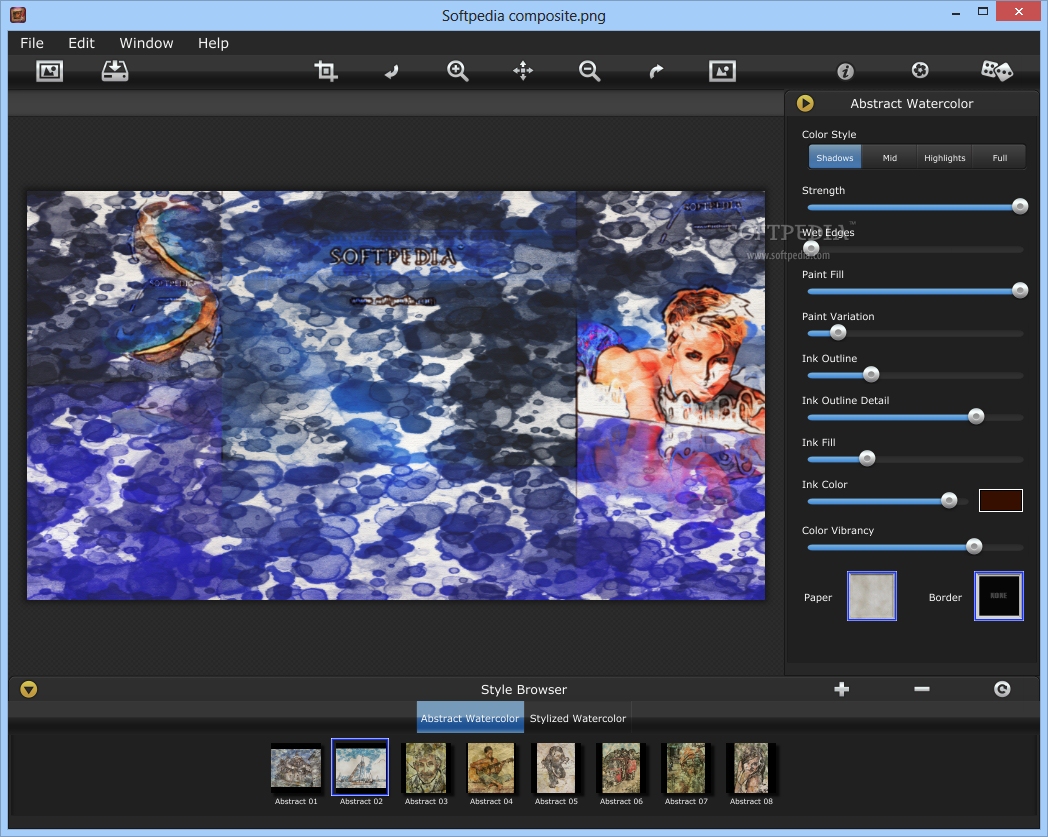Click the Strength slider handle
1048x837 pixels.
(1019, 207)
